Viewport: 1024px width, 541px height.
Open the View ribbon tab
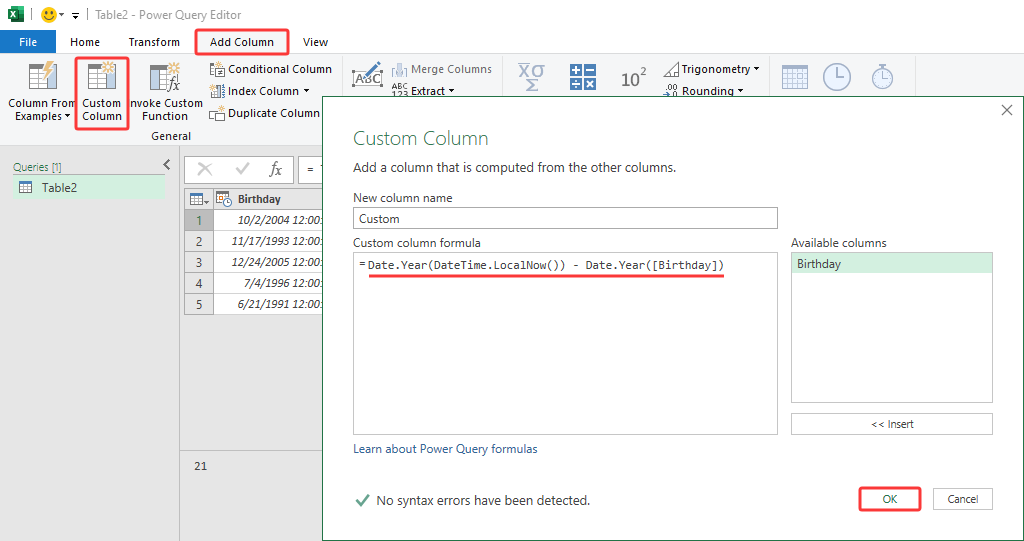[315, 42]
